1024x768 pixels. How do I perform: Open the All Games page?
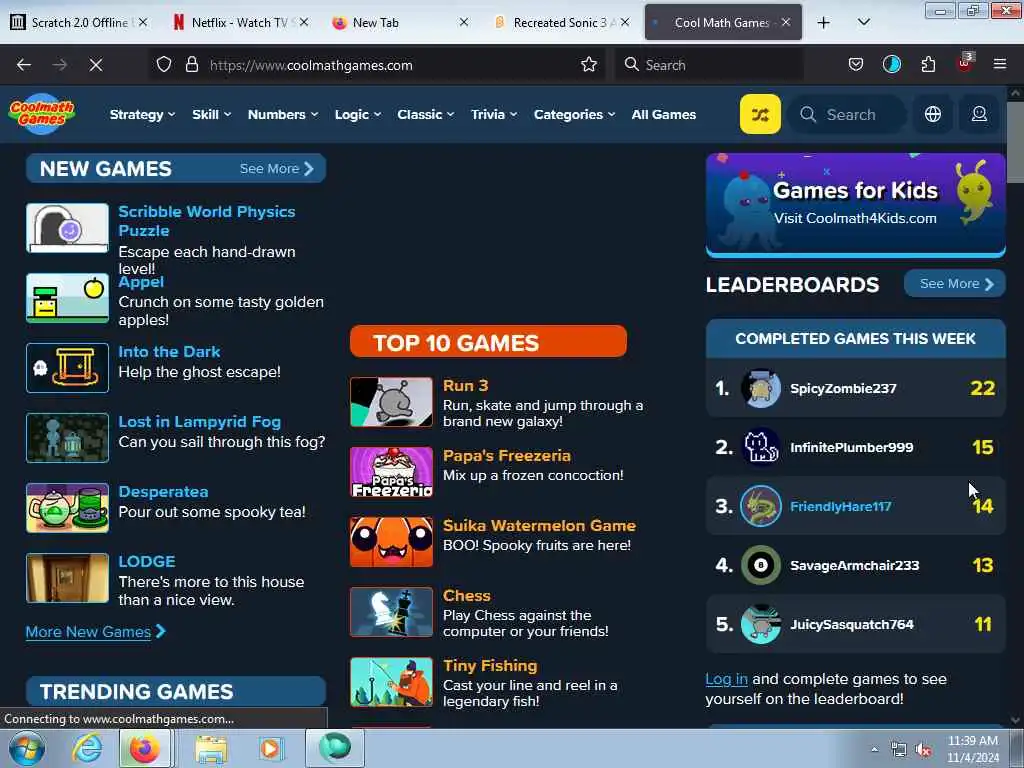tap(664, 114)
